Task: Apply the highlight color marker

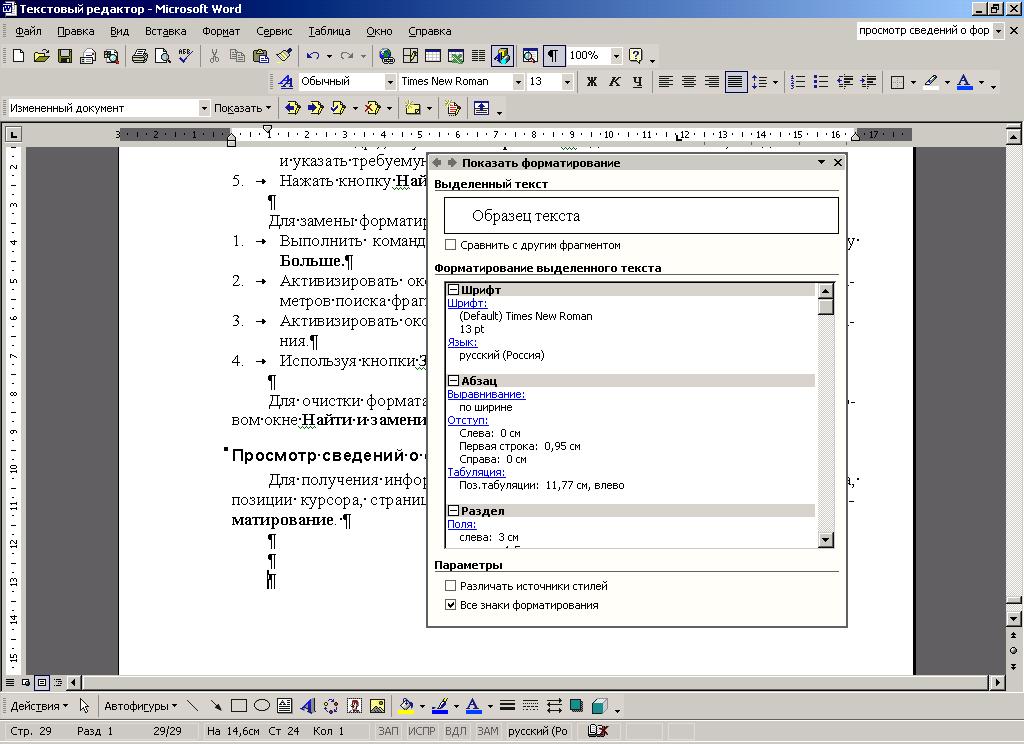Action: [931, 82]
